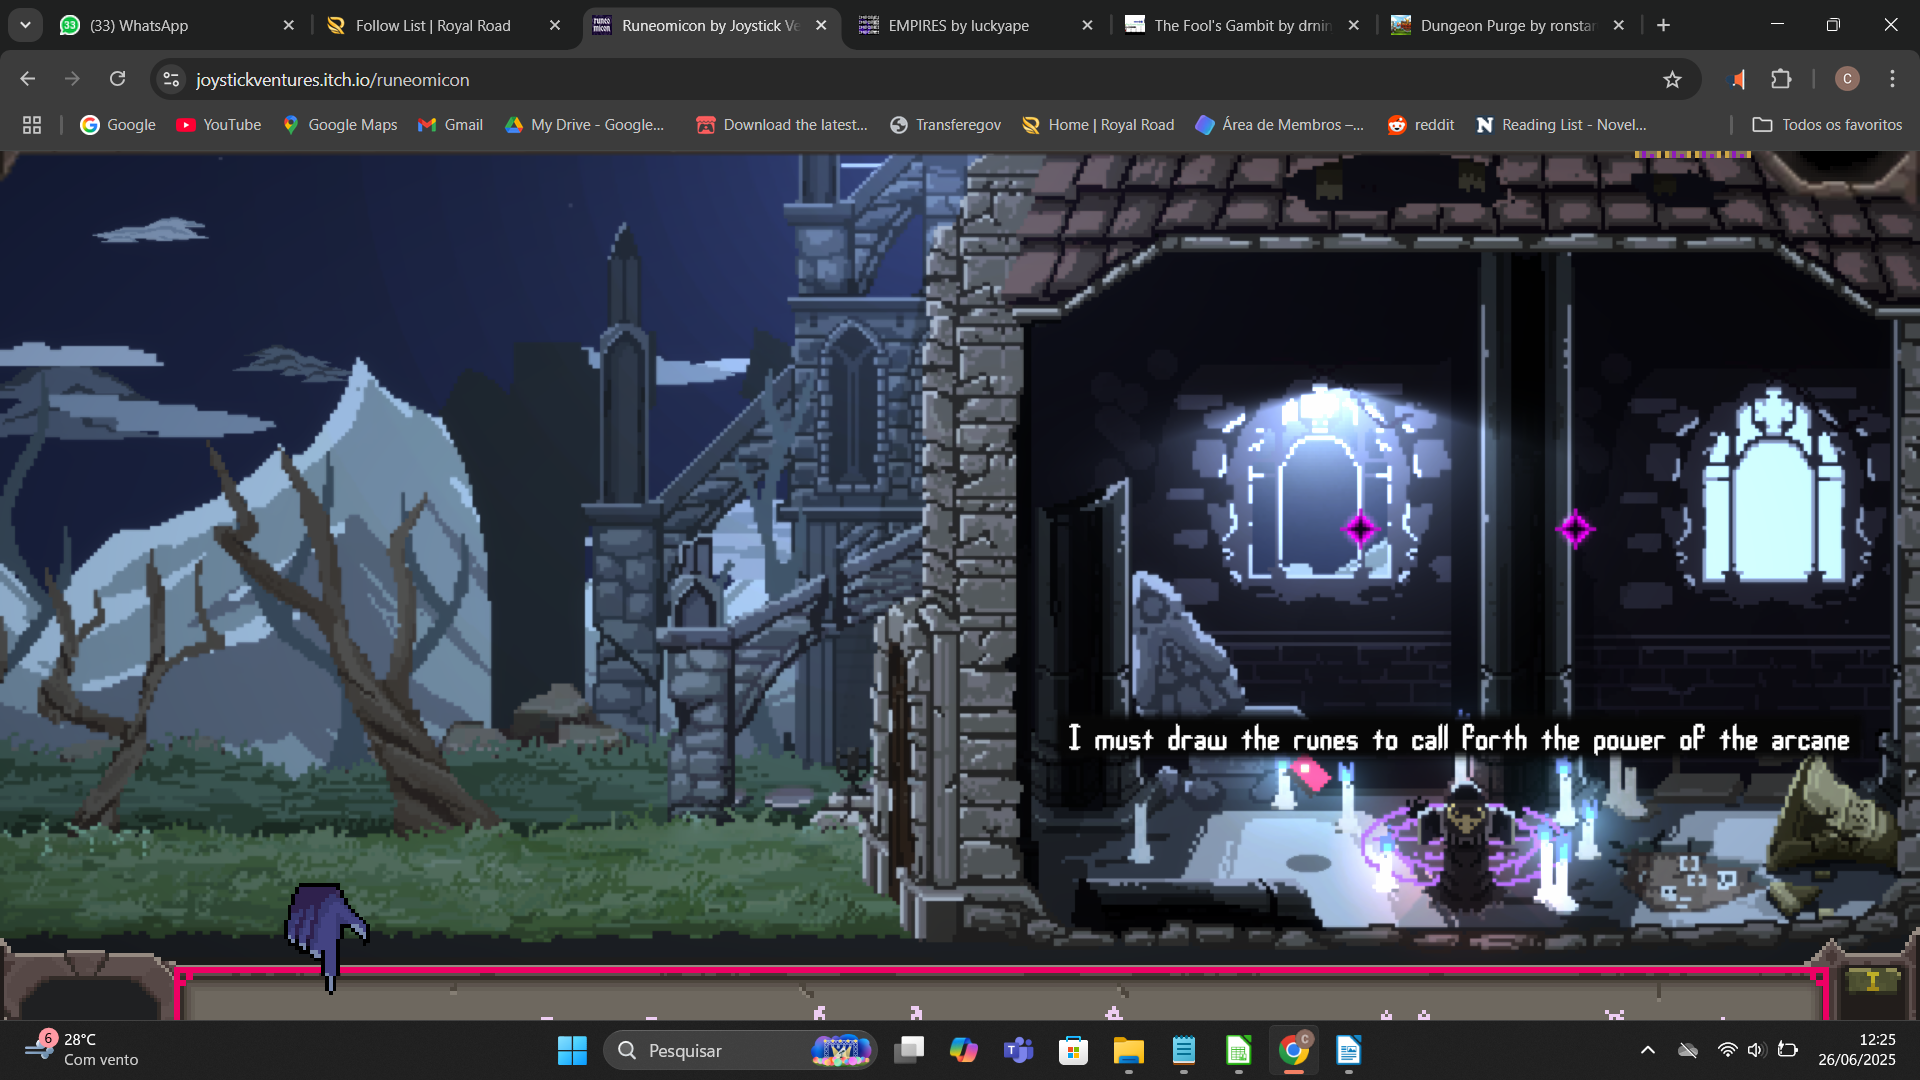The width and height of the screenshot is (1920, 1080).
Task: Open Wi-Fi network settings tray icon
Action: pos(1727,1051)
